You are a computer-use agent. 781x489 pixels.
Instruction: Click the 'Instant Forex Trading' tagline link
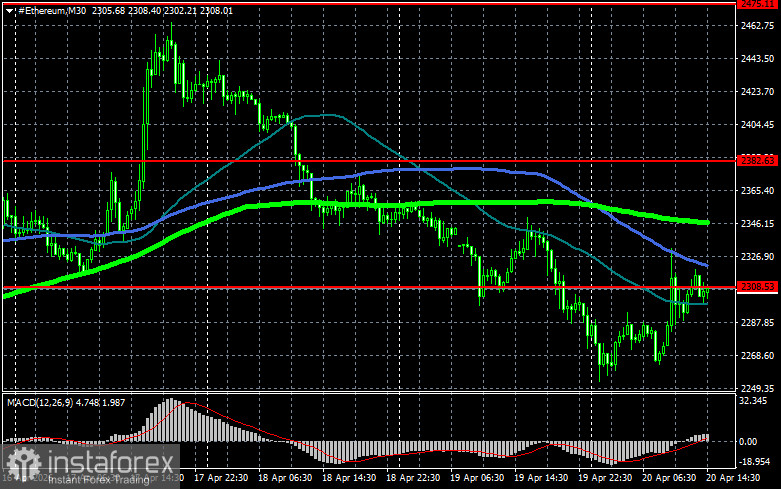(x=99, y=480)
